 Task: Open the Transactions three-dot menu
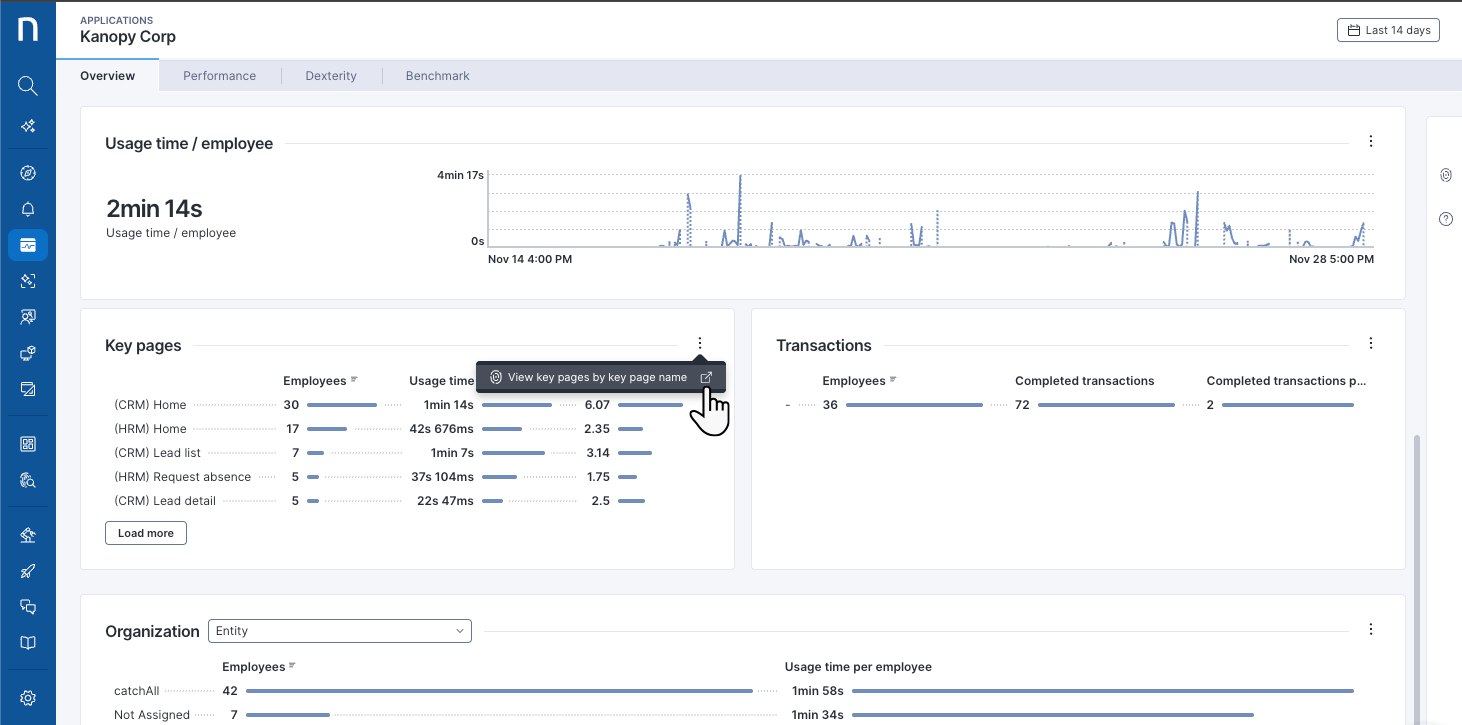pyautogui.click(x=1370, y=343)
